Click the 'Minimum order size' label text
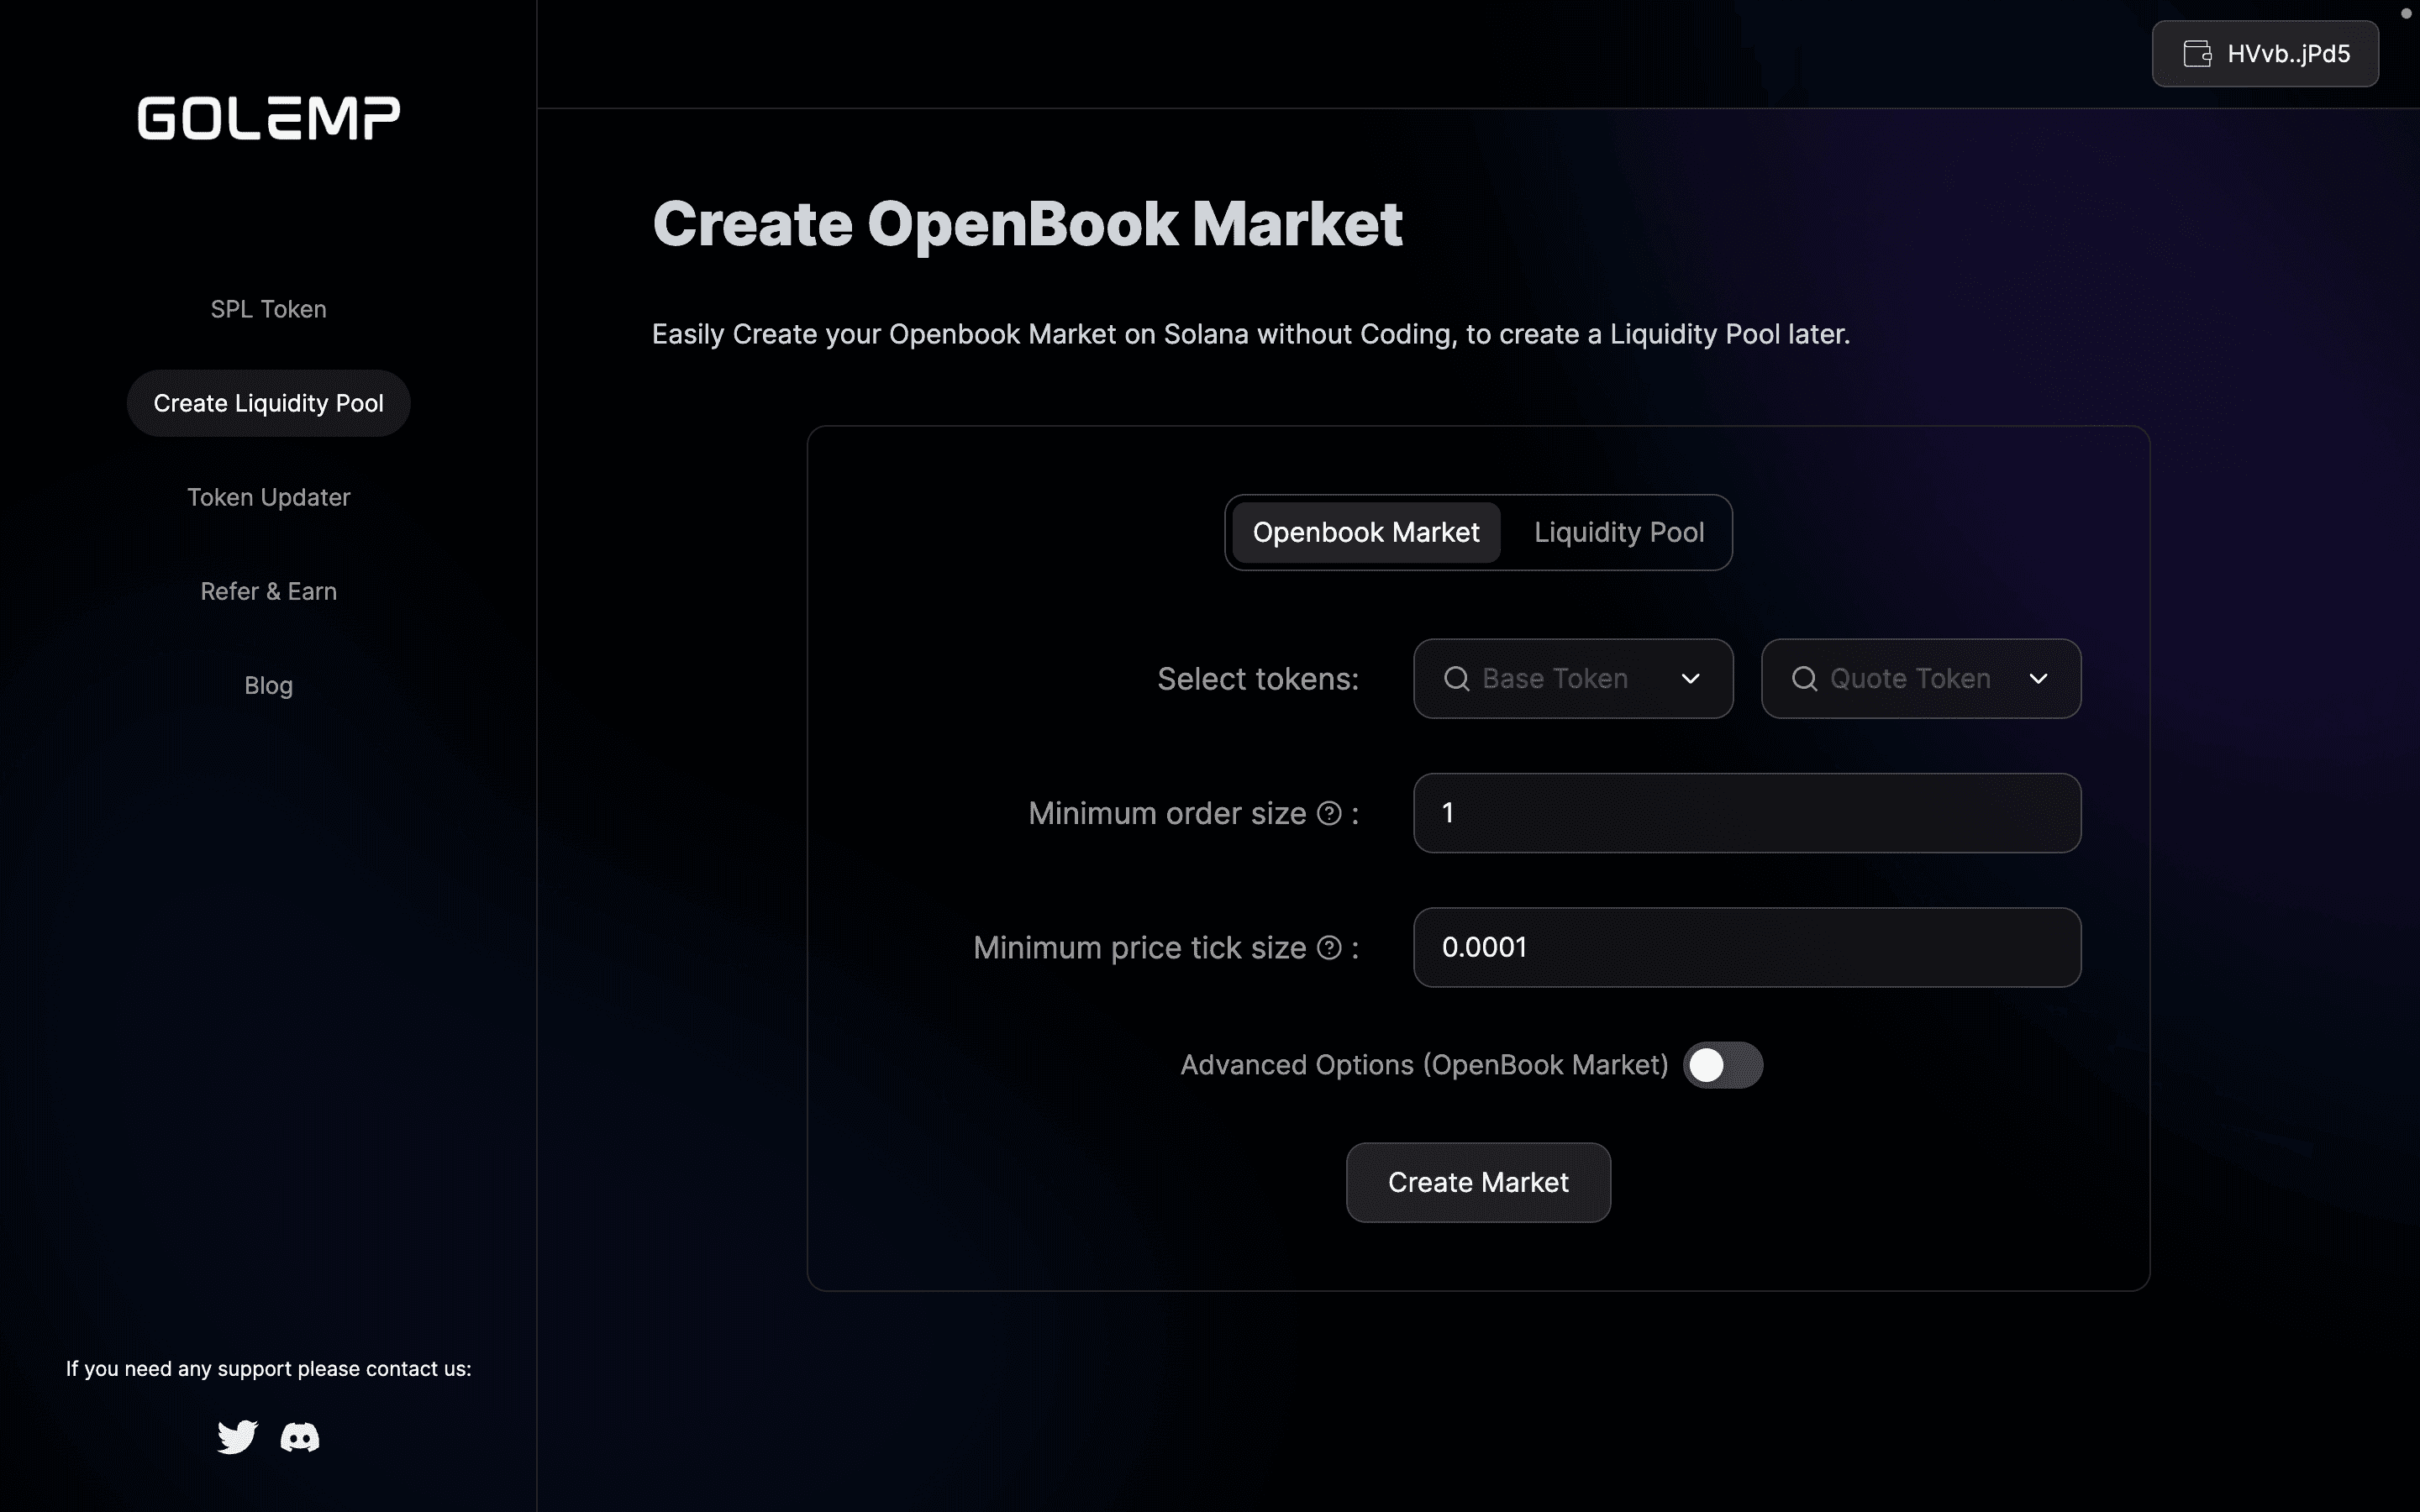Image resolution: width=2420 pixels, height=1512 pixels. point(1167,813)
